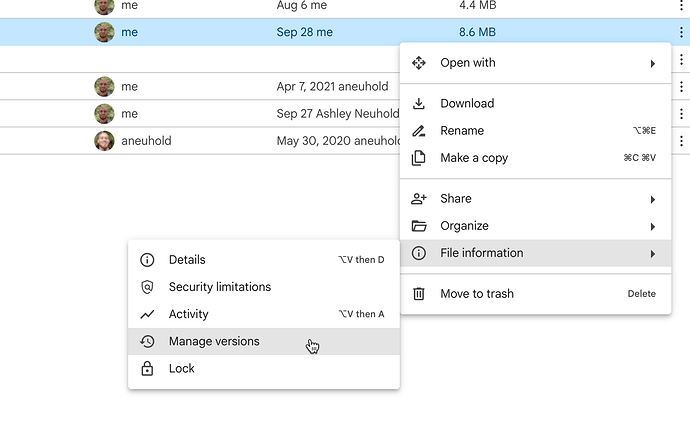Screen dimensions: 690x422
Task: Select Manage versions from the submenu
Action: point(214,342)
